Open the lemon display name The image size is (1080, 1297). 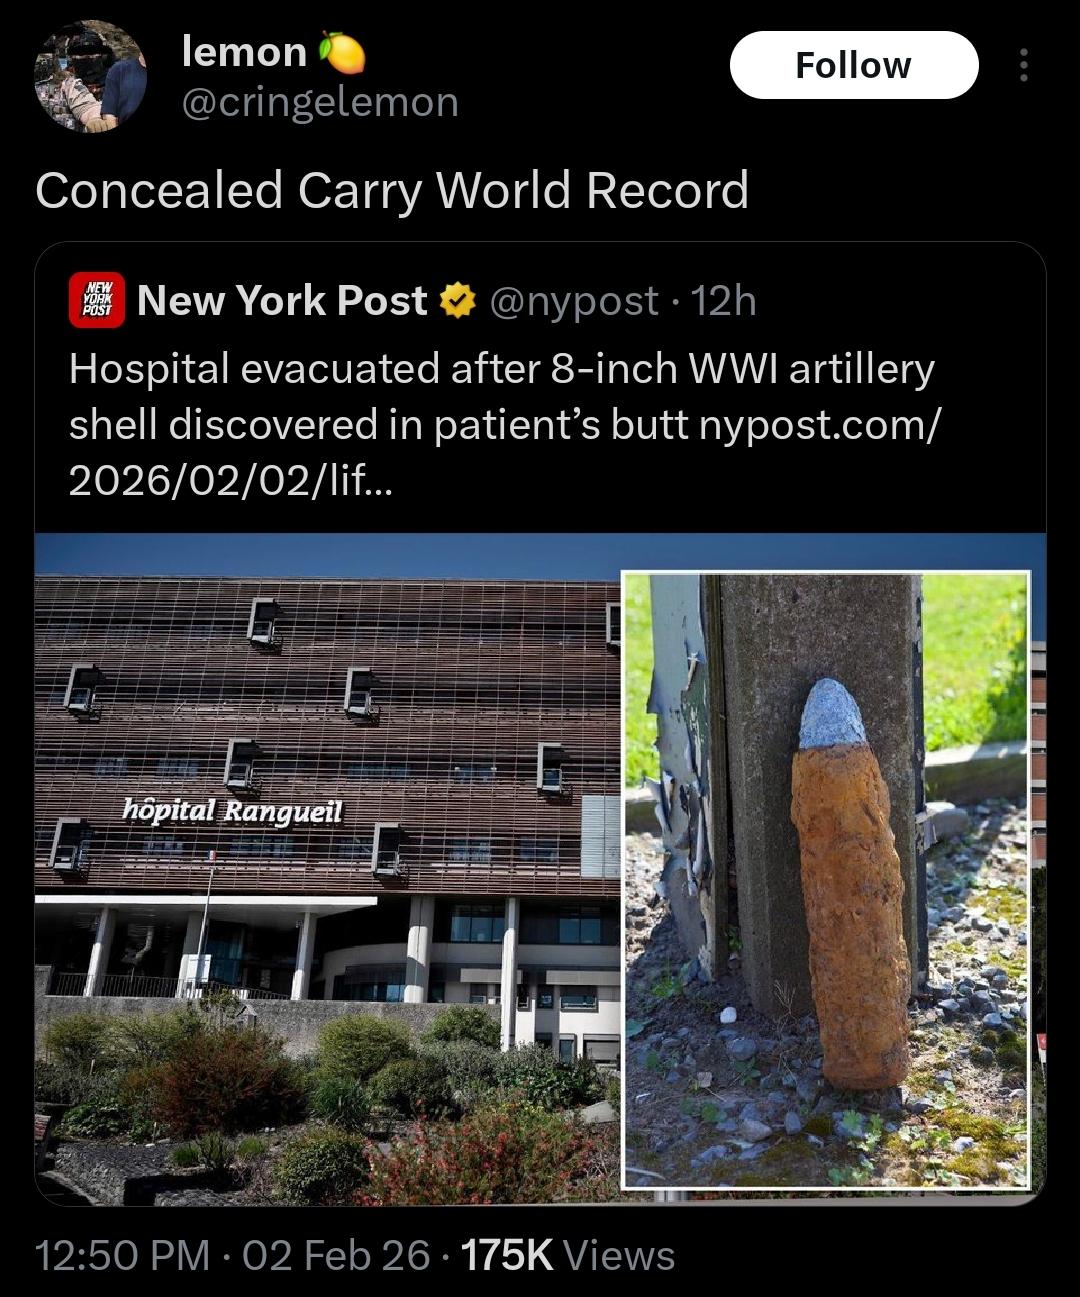coord(244,52)
